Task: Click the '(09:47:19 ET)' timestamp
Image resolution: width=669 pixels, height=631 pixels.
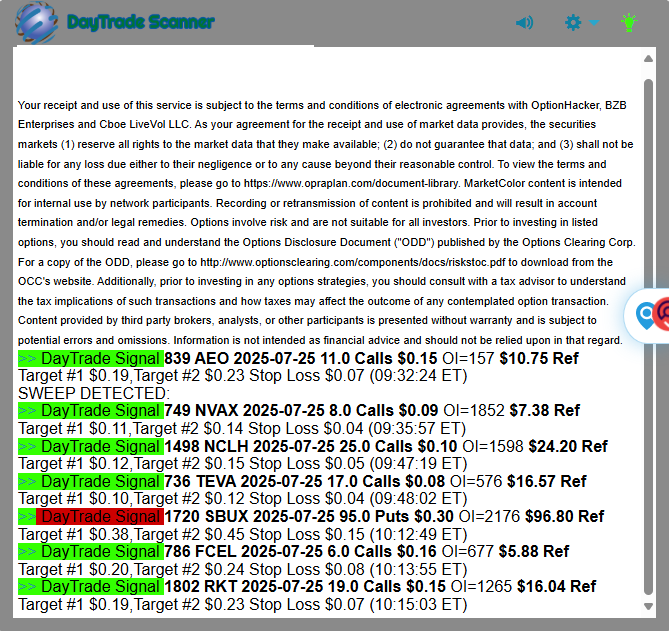Action: coord(418,463)
